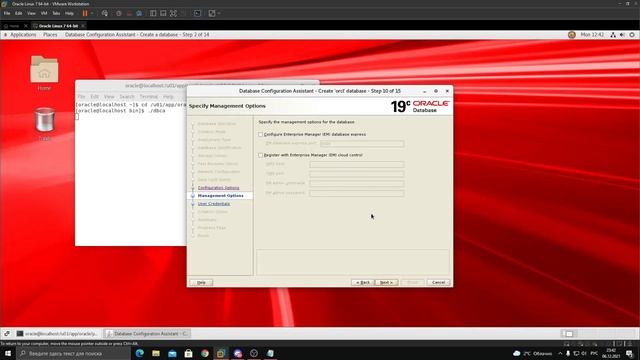Click the OMS port input field
The image size is (640, 360).
pos(357,174)
